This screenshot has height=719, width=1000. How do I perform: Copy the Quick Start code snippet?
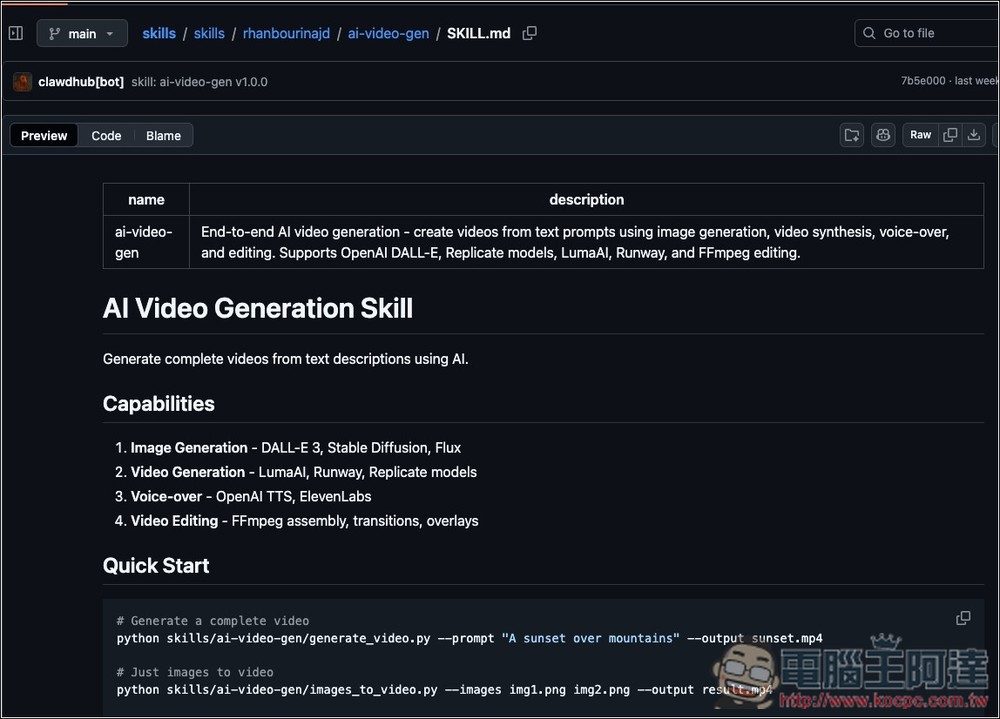(x=963, y=618)
